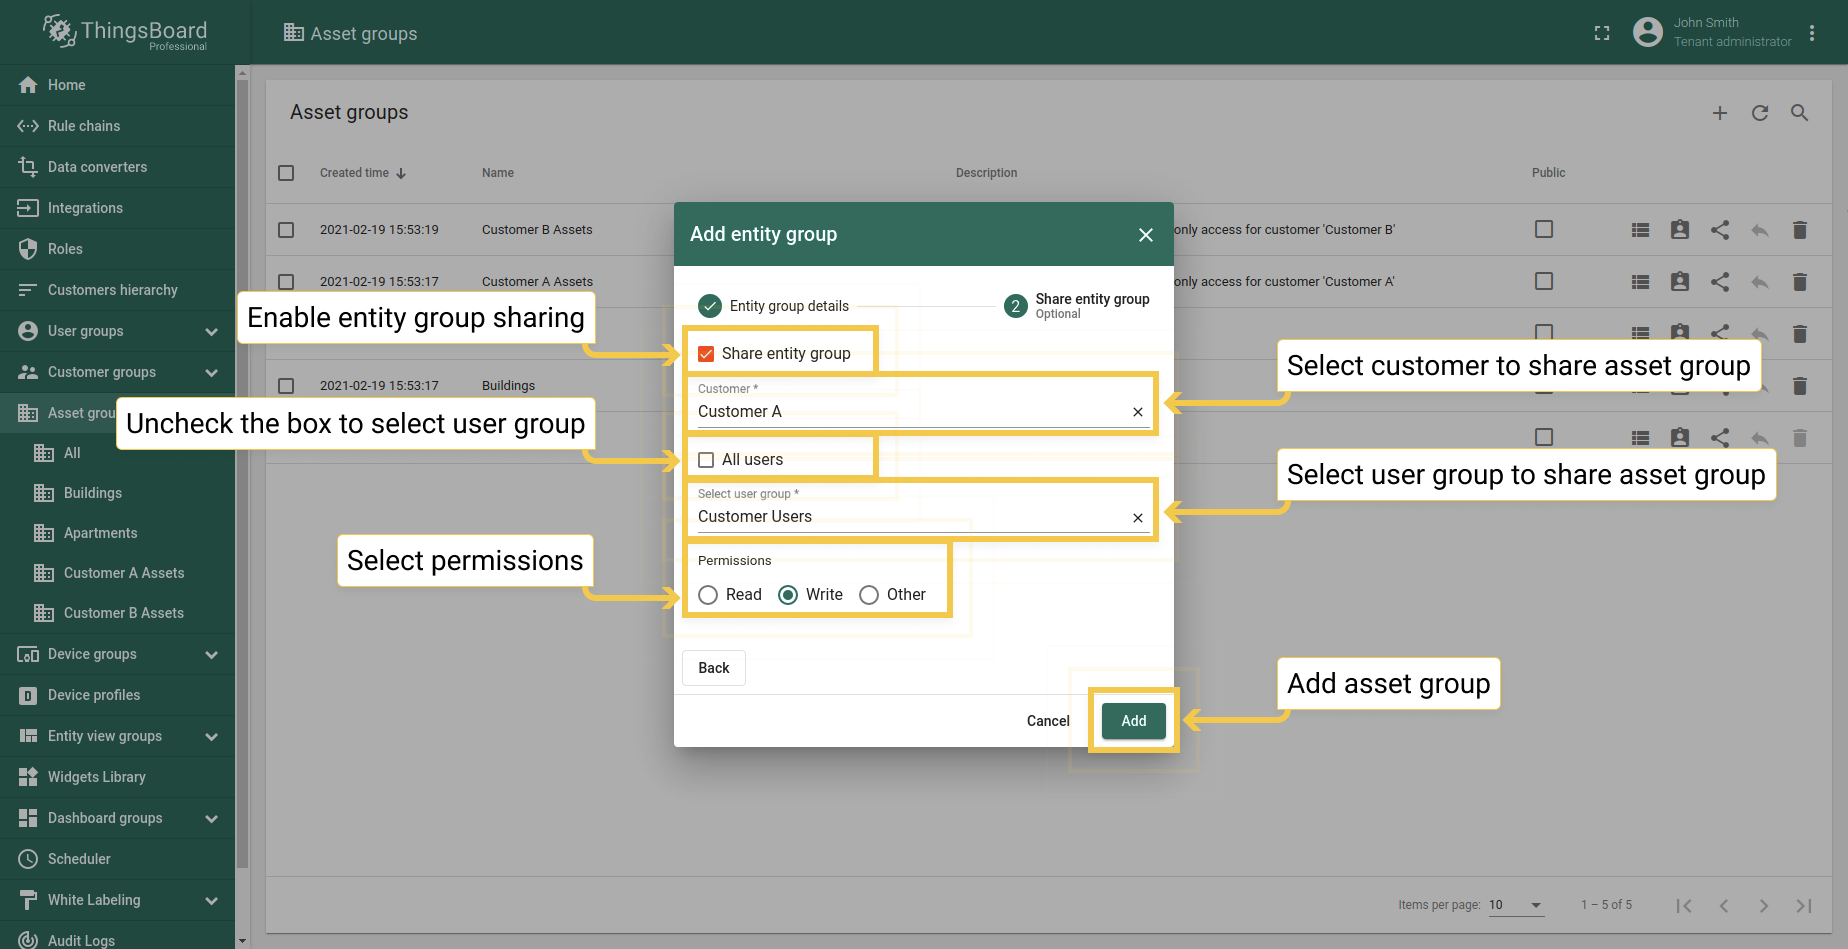This screenshot has height=949, width=1848.
Task: Delete the Customer B Assets group
Action: point(1800,230)
